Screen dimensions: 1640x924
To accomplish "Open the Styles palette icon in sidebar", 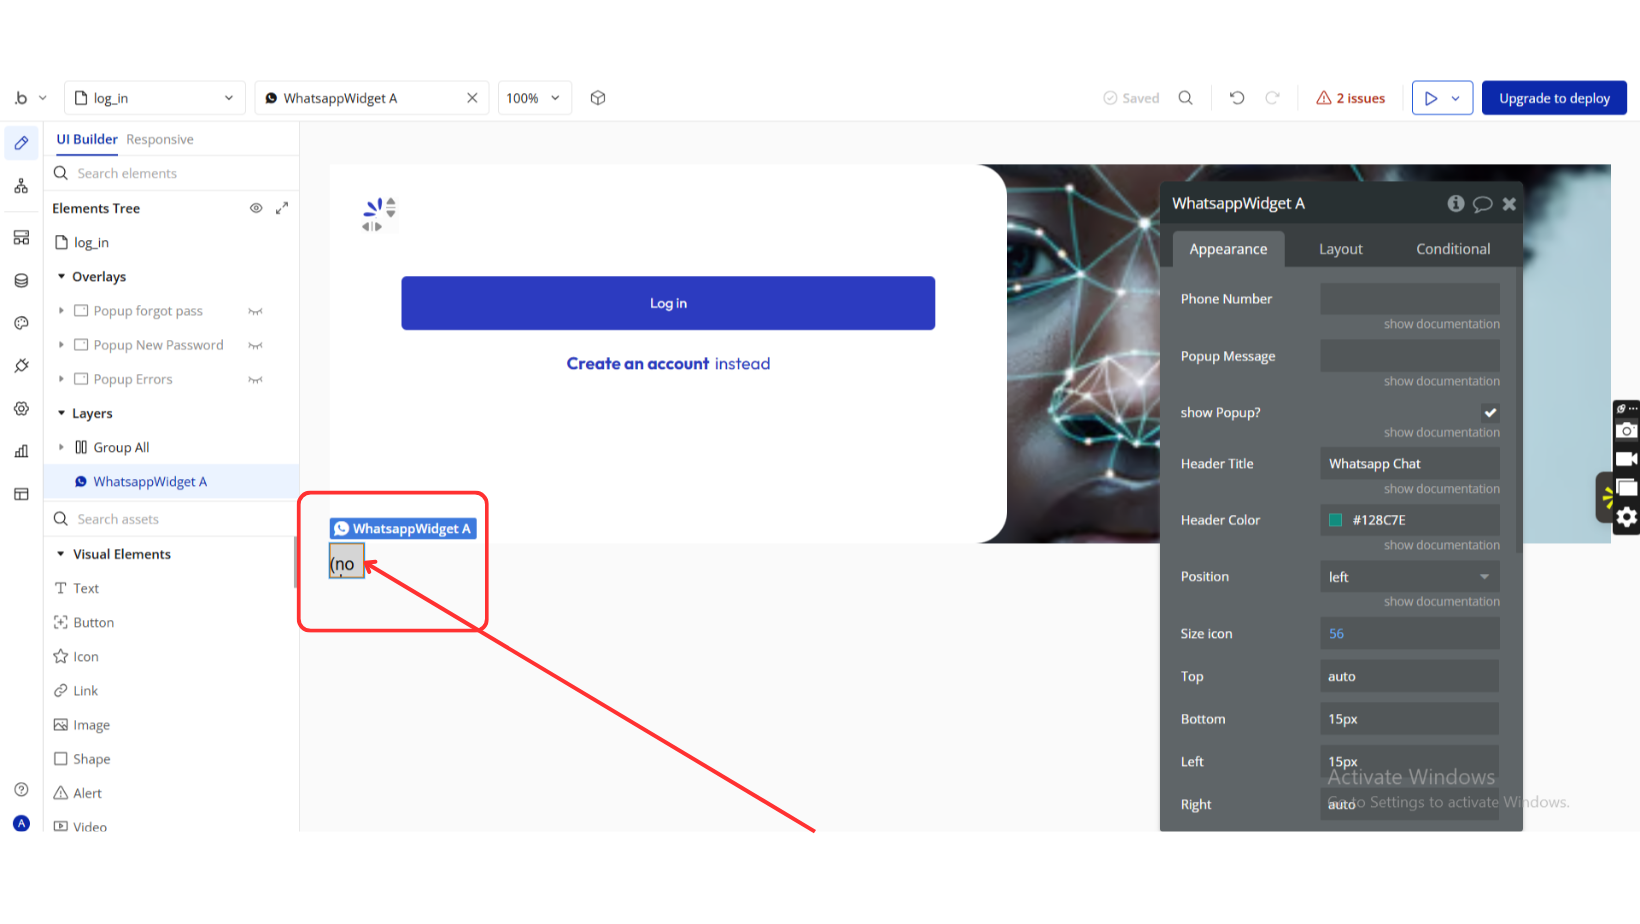I will (21, 323).
